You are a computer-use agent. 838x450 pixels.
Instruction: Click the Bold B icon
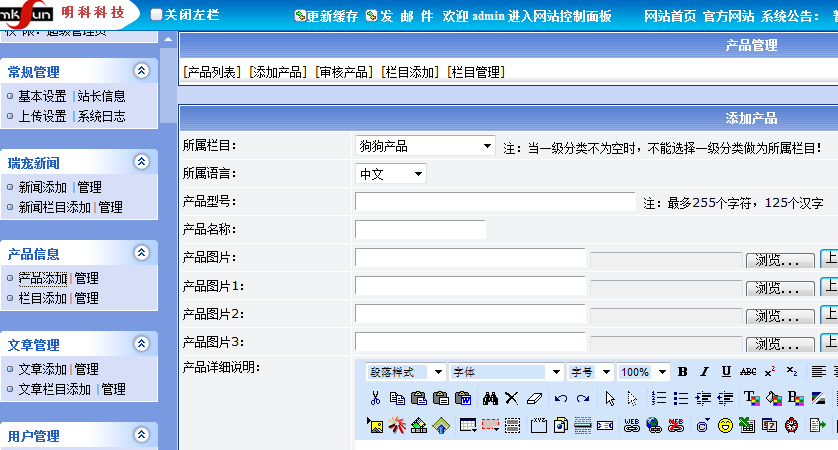tap(682, 371)
